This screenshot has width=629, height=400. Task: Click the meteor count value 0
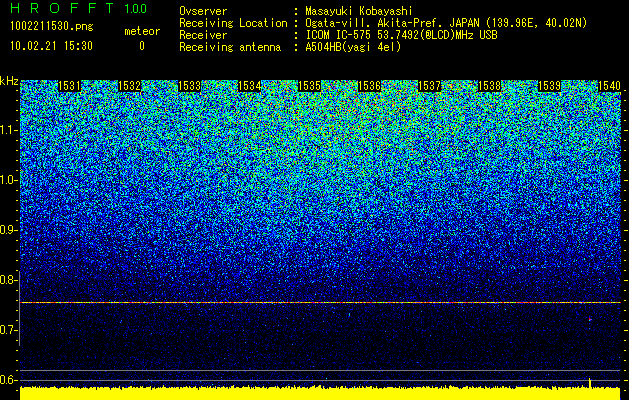(142, 46)
